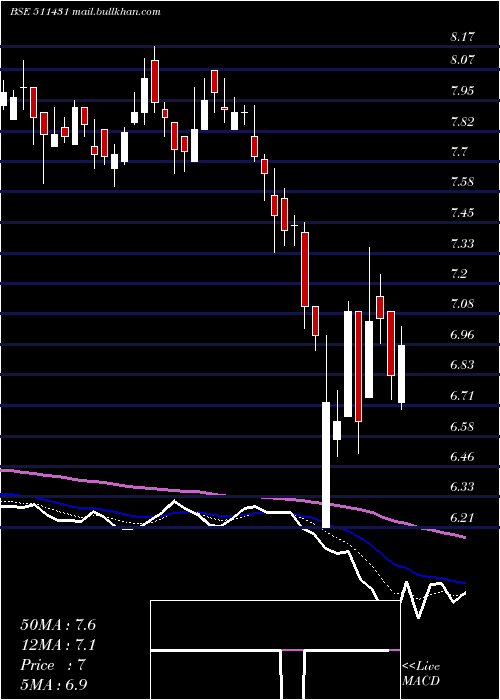Click the 7.95 price level label
Screen dimensions: 500x700
[x=462, y=91]
